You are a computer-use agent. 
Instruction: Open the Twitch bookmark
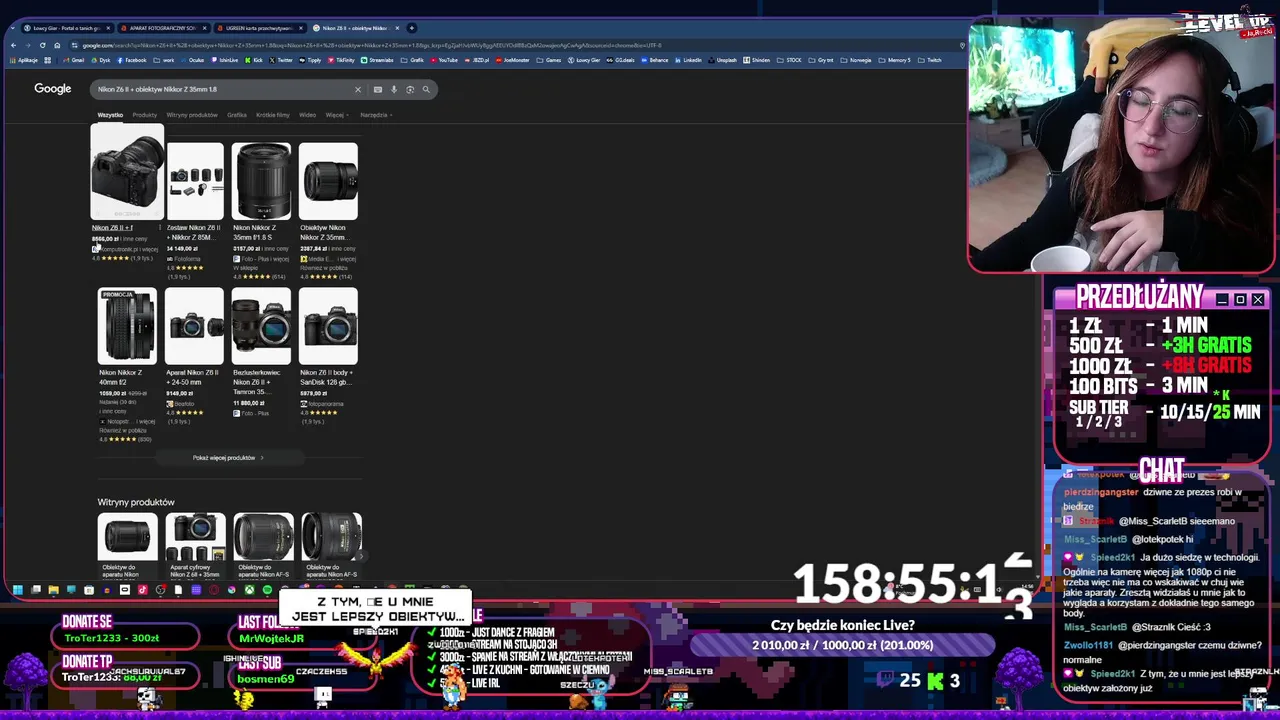(x=930, y=60)
